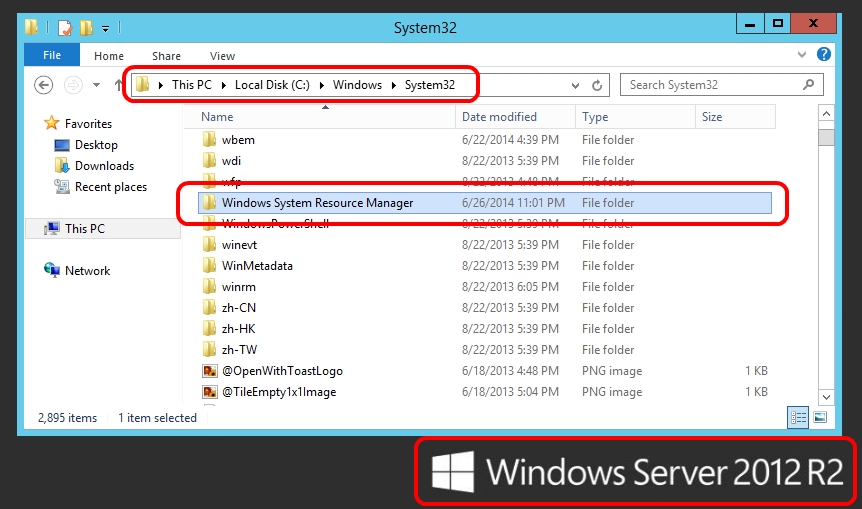Screen dimensions: 862x509
Task: Switch to Large icons view
Action: click(x=820, y=418)
